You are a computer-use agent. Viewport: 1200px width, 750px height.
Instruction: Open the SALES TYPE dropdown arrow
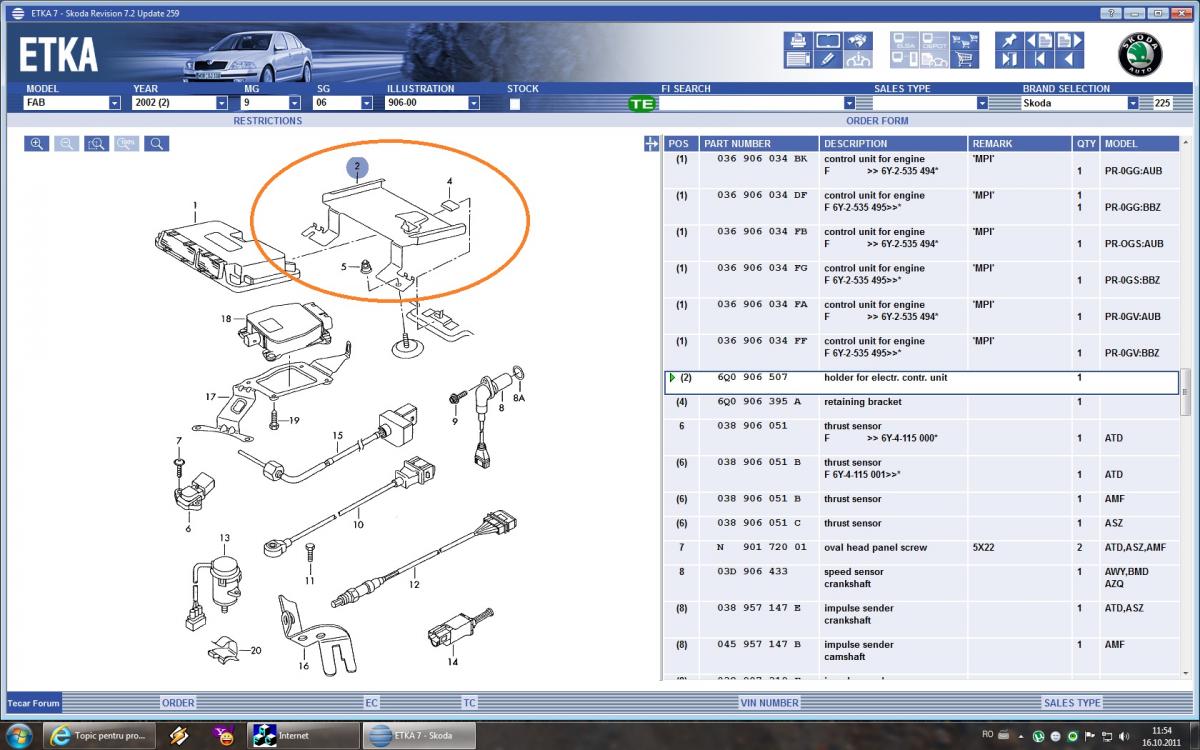click(982, 103)
